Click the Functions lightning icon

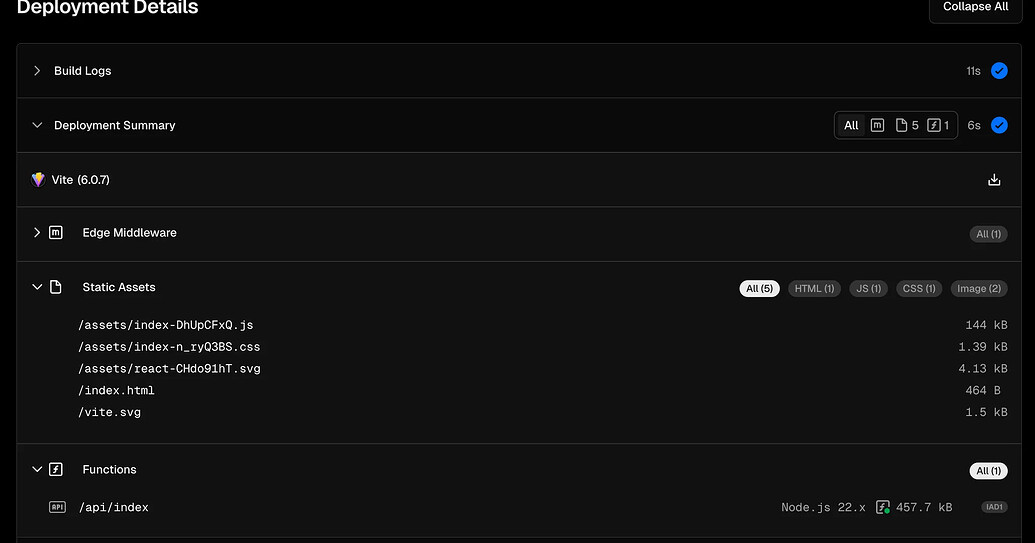56,469
